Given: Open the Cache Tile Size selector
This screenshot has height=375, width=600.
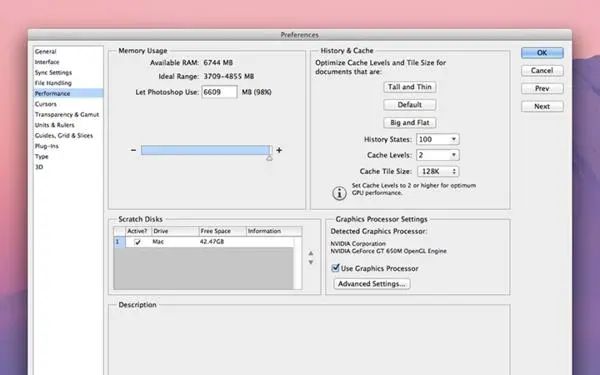Looking at the screenshot, I should pos(438,171).
